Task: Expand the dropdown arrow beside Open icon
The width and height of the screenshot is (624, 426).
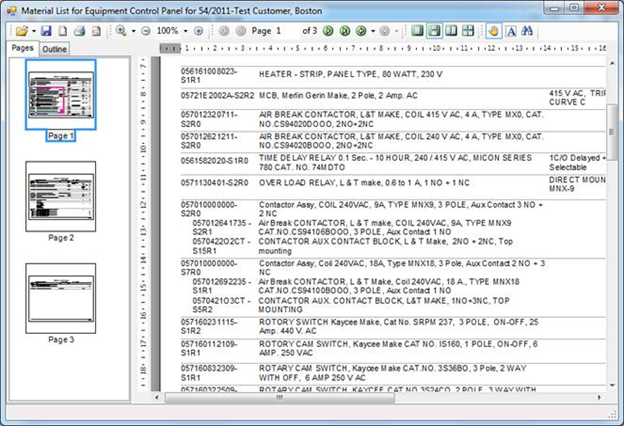Action: click(32, 31)
